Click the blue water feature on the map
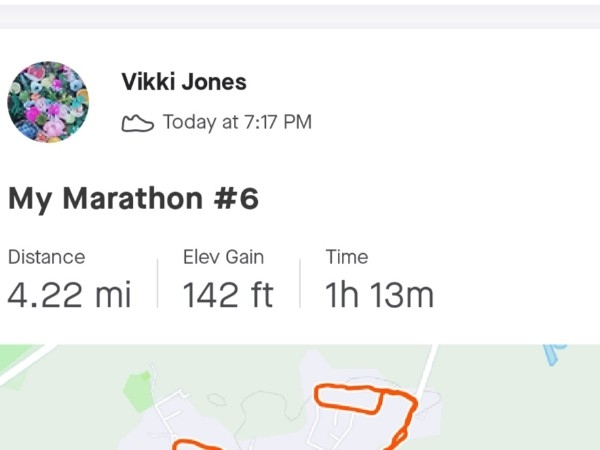 [x=554, y=354]
